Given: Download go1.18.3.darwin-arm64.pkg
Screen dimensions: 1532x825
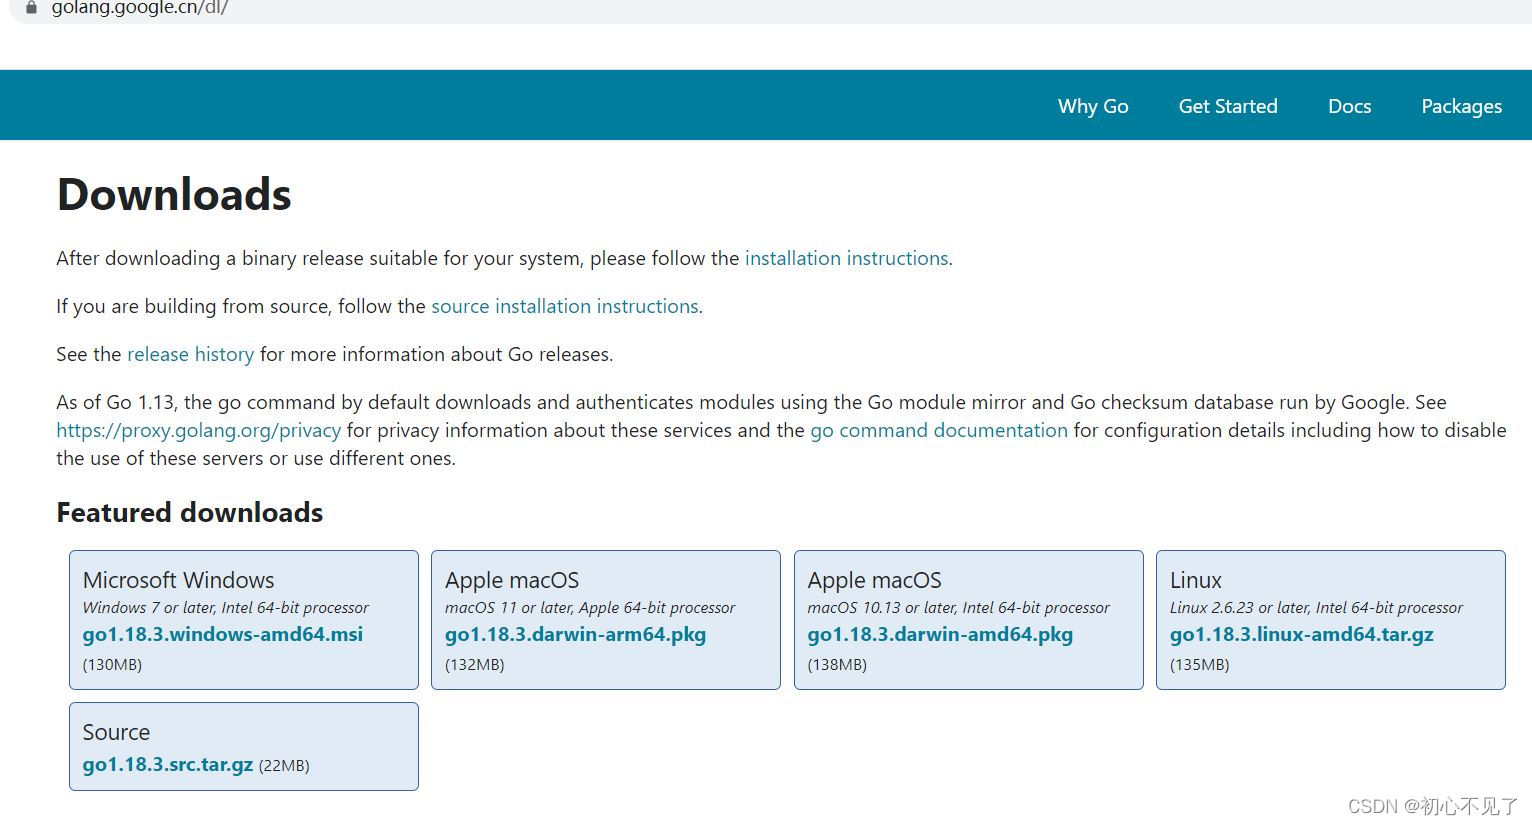Looking at the screenshot, I should [575, 634].
